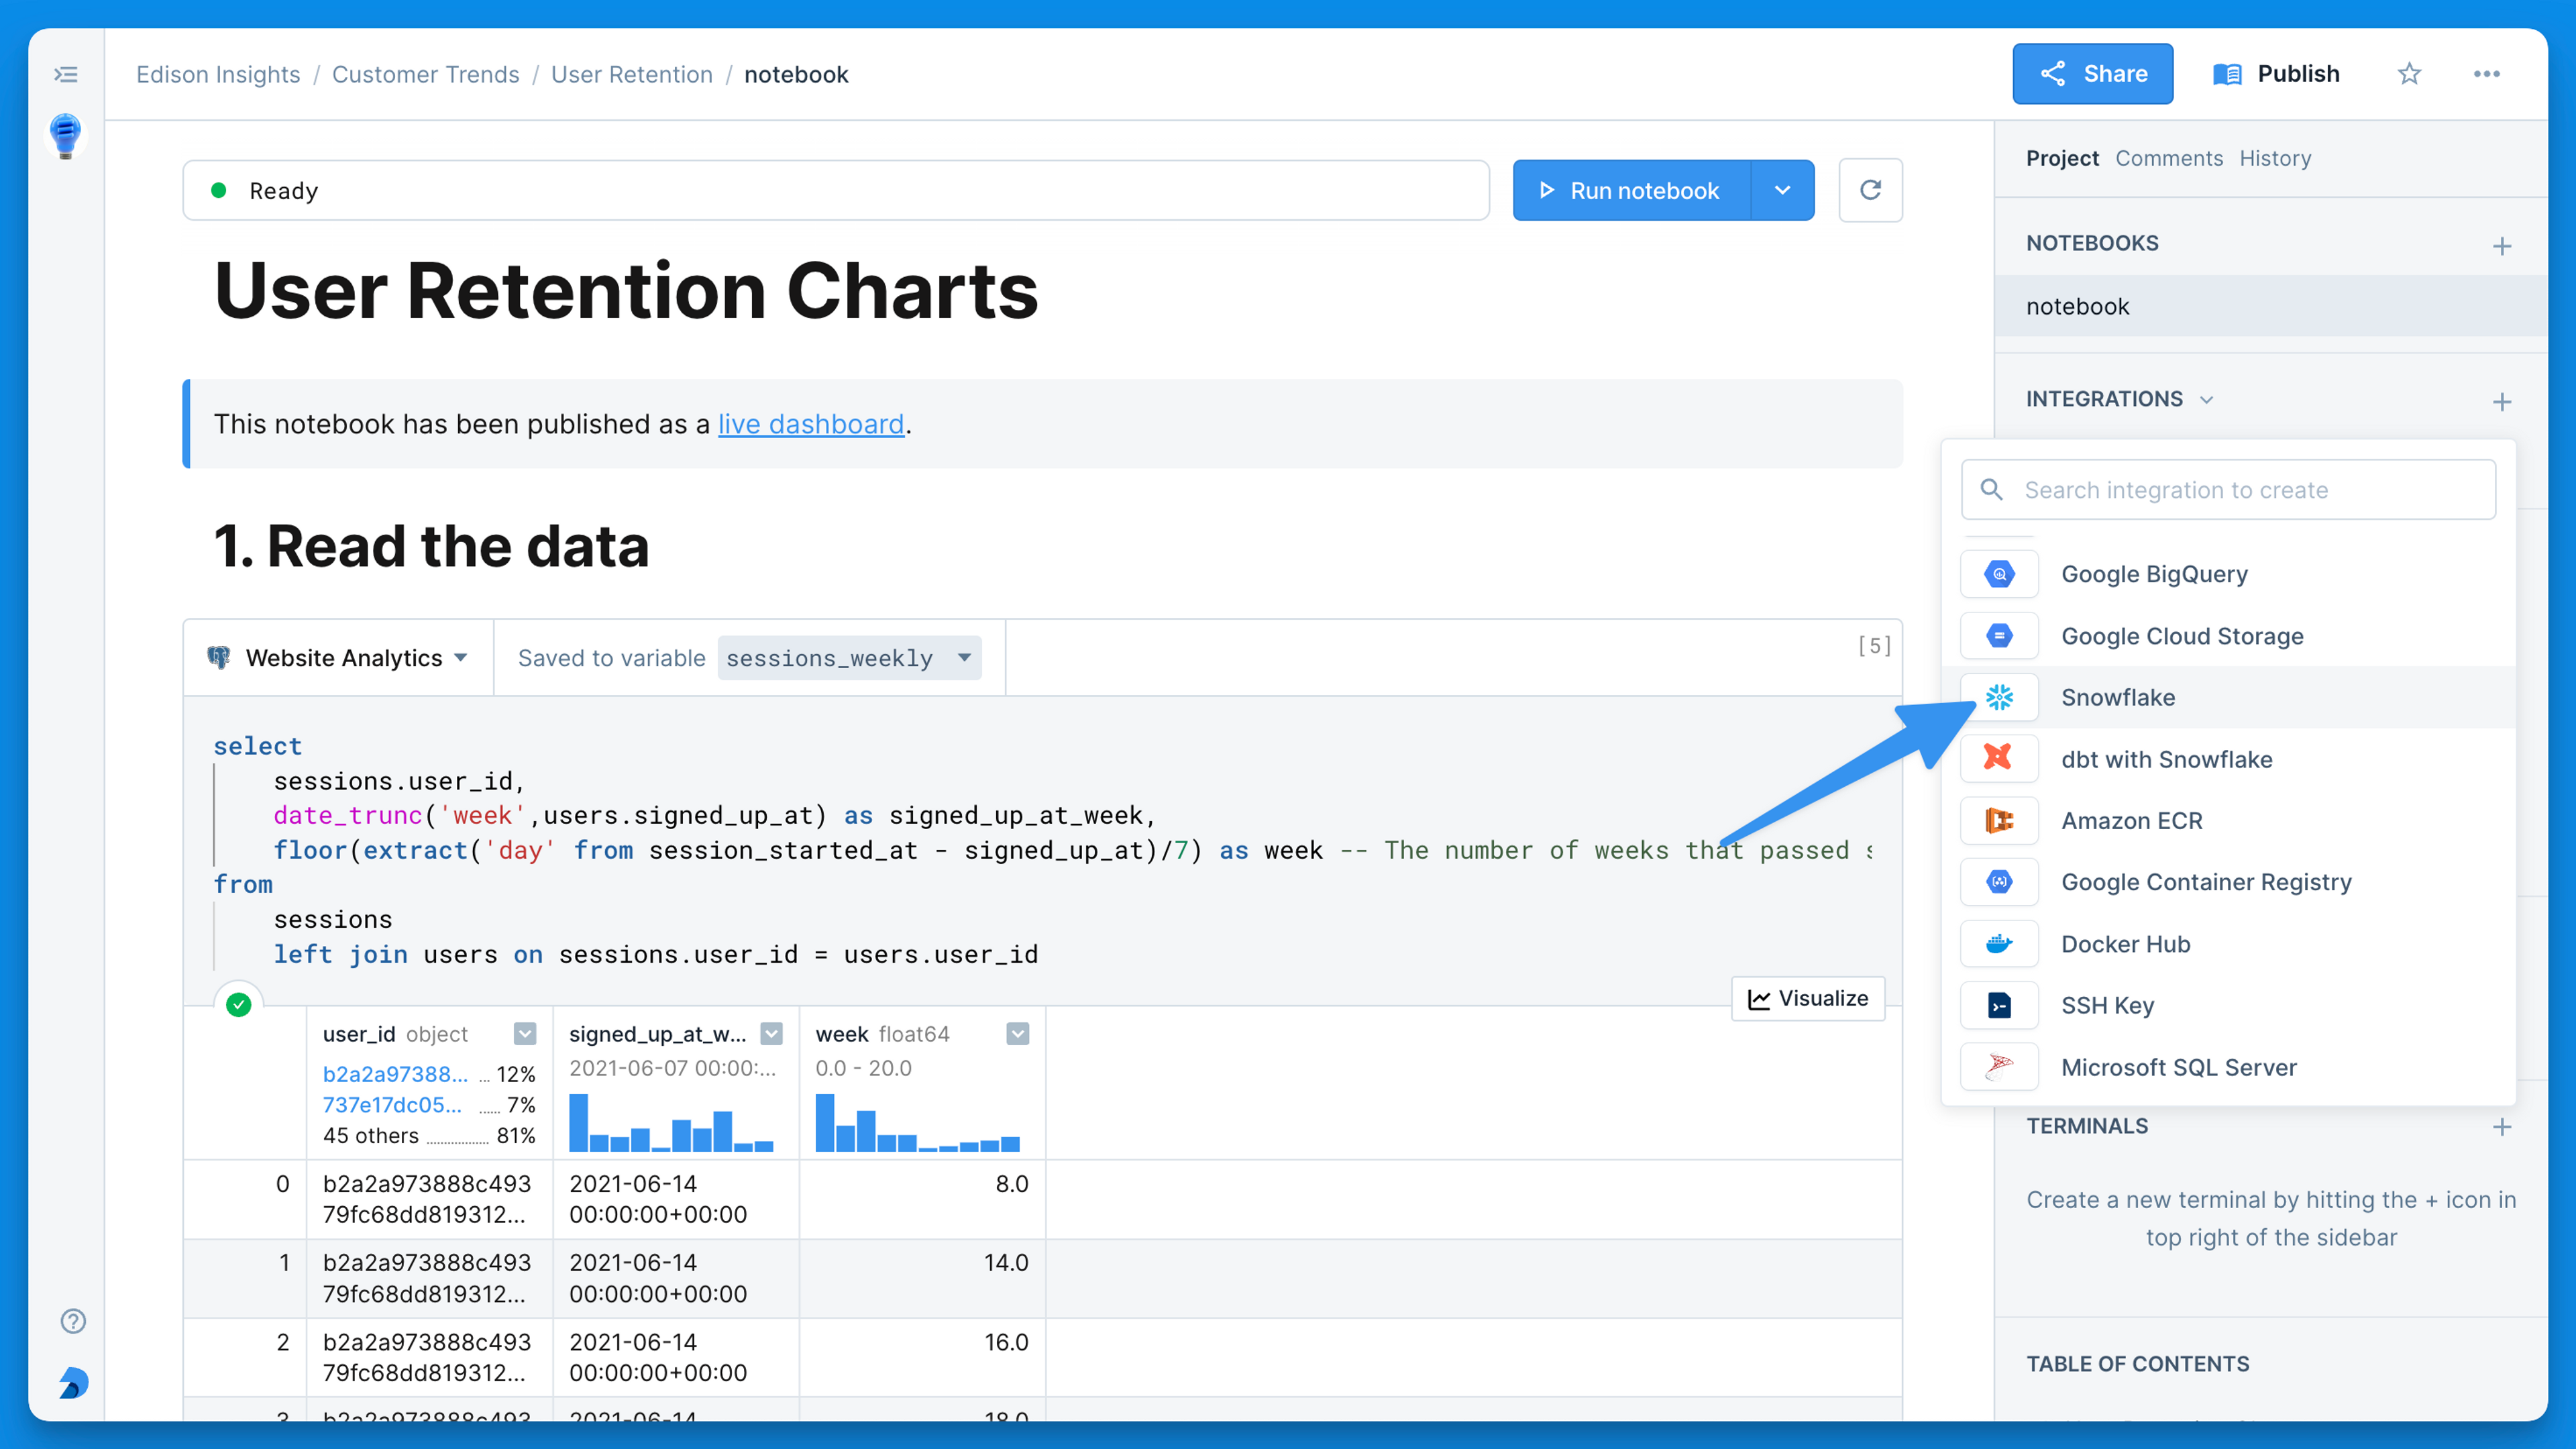The height and width of the screenshot is (1449, 2576).
Task: Select the Amazon ECR integration
Action: 2228,821
